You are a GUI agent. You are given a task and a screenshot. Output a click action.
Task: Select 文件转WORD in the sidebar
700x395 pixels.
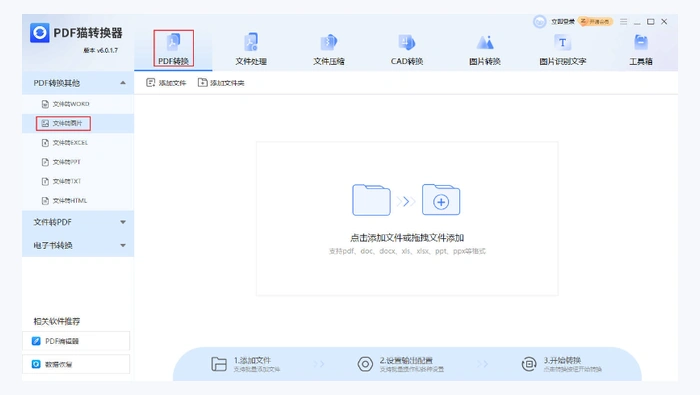pyautogui.click(x=78, y=104)
